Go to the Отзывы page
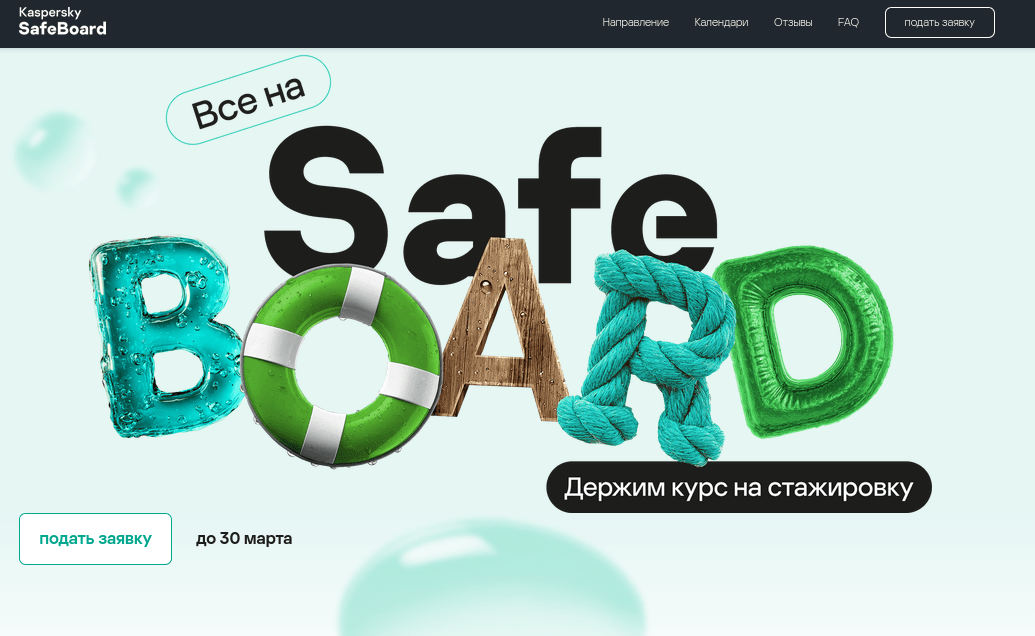The width and height of the screenshot is (1035, 636). pyautogui.click(x=793, y=22)
